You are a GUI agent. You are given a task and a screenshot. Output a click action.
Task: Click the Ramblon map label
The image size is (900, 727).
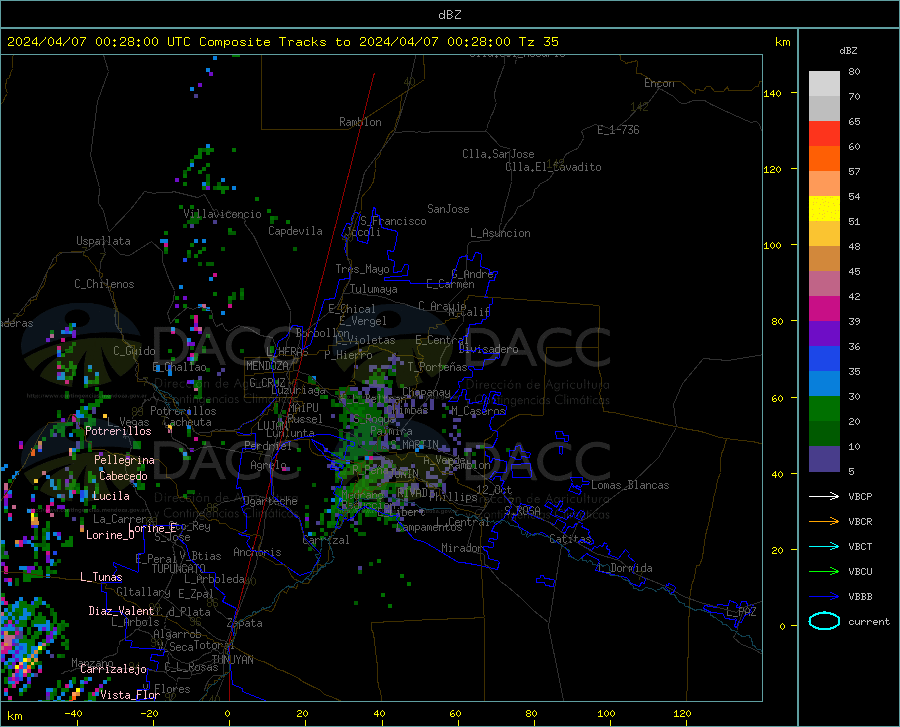(360, 122)
